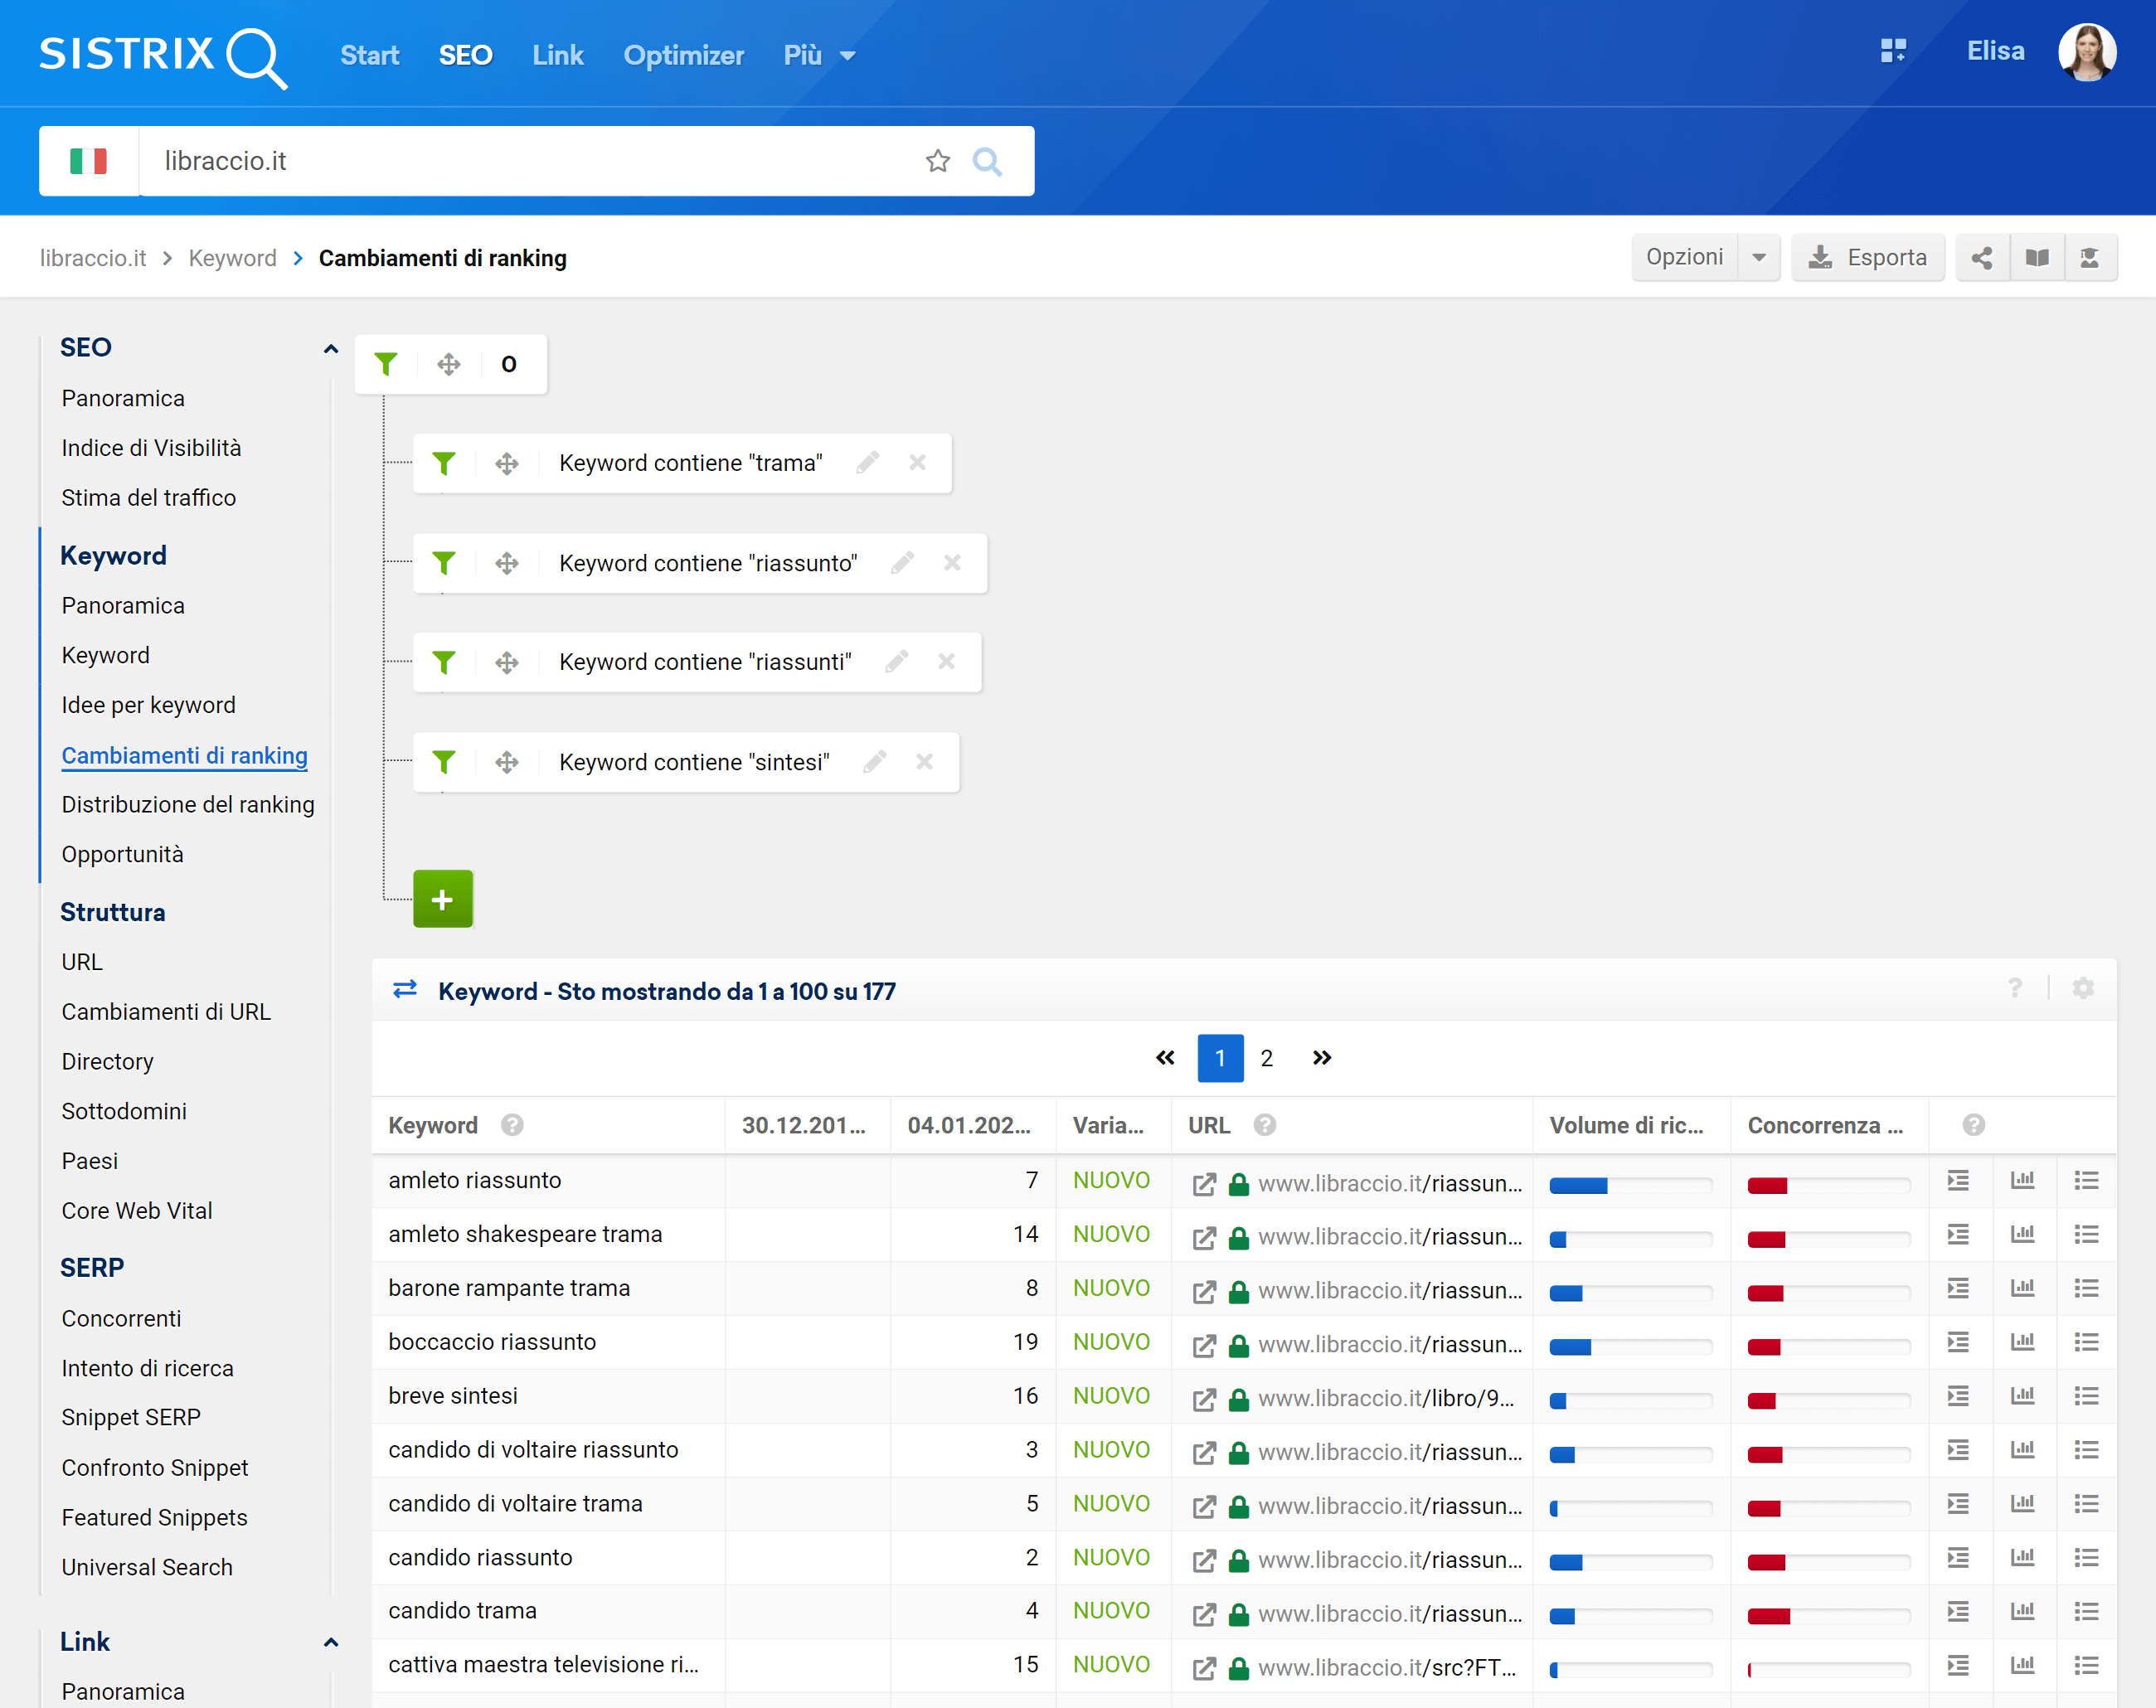Viewport: 2156px width, 1708px height.
Task: Click the Keyword breadcrumb link
Action: pyautogui.click(x=232, y=258)
